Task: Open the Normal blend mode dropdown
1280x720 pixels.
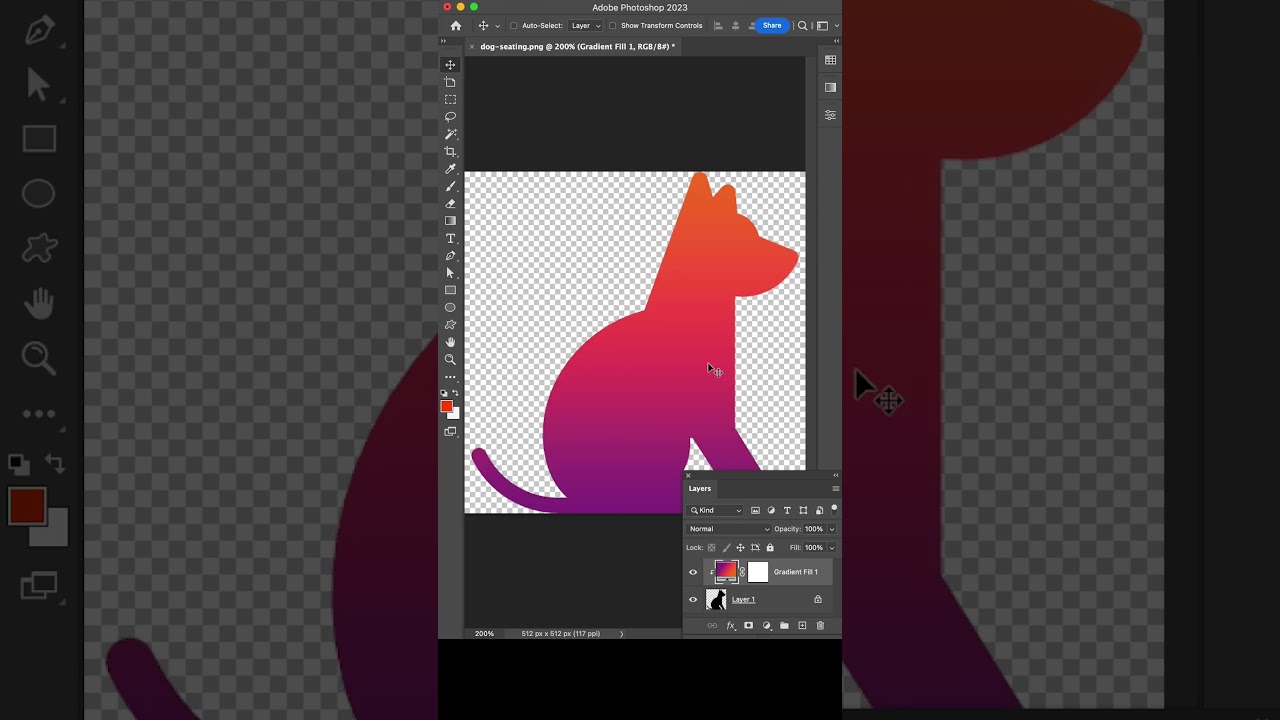Action: tap(729, 529)
